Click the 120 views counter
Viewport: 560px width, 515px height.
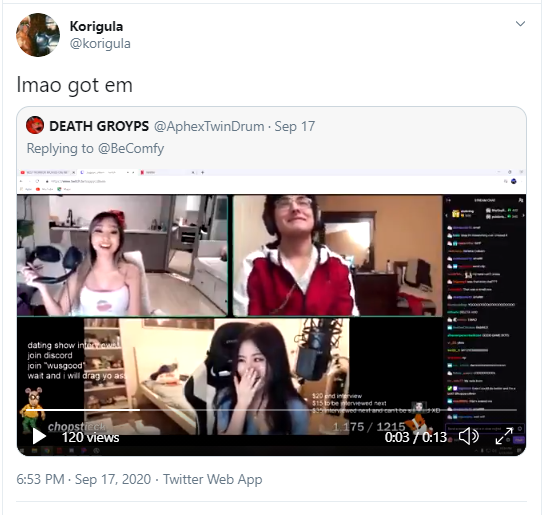(90, 437)
